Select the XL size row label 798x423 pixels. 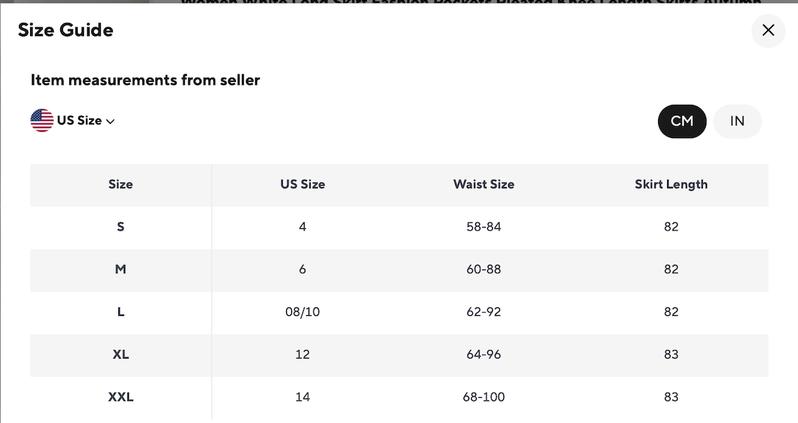(x=120, y=354)
